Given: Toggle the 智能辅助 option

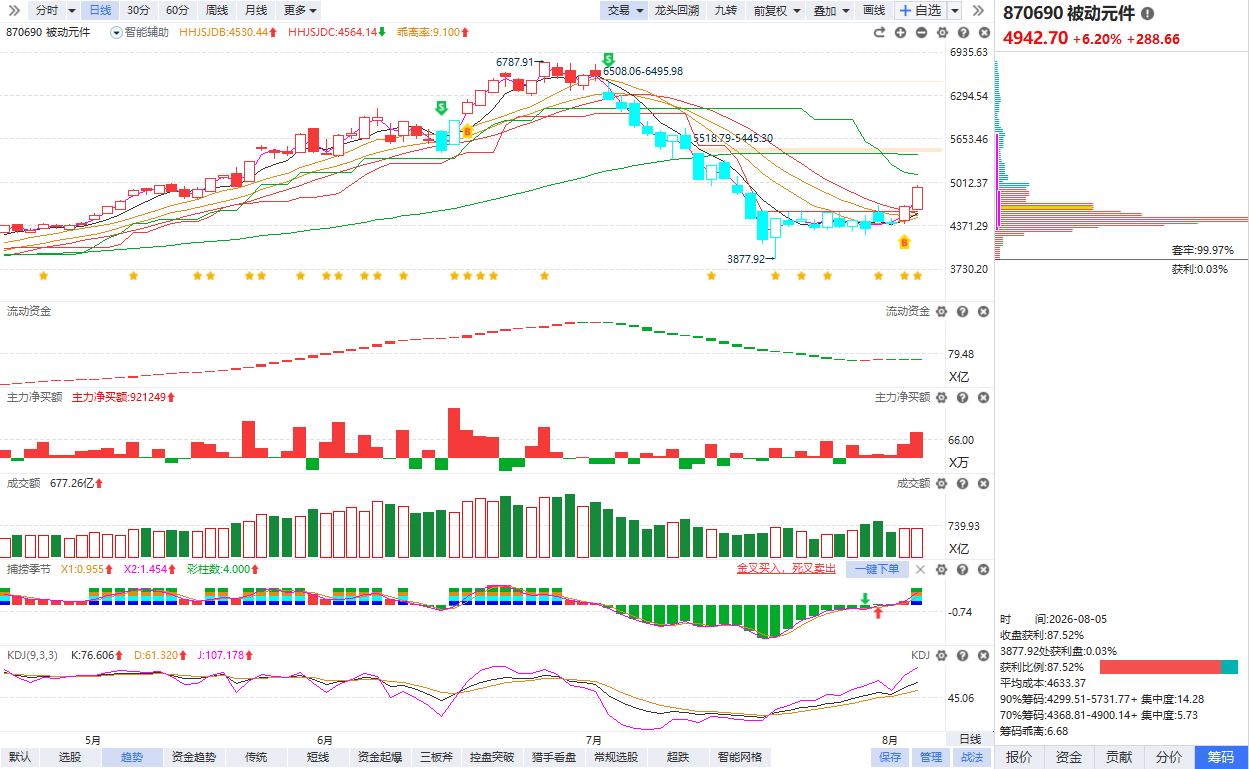Looking at the screenshot, I should click(x=139, y=32).
